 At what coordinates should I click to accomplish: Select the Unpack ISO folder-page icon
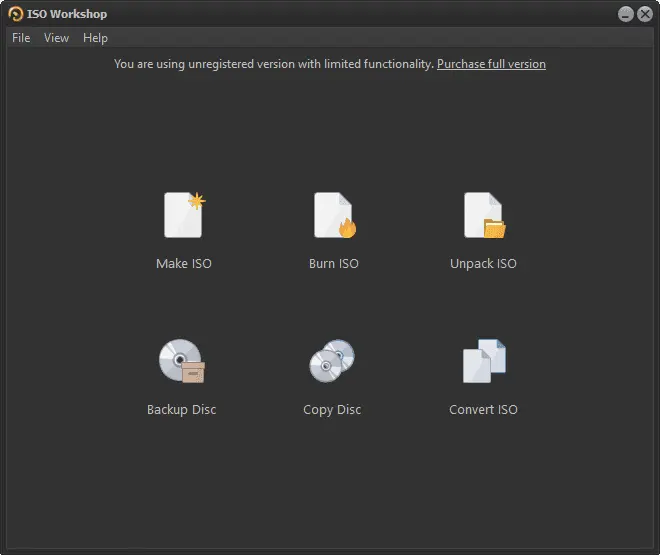[484, 215]
